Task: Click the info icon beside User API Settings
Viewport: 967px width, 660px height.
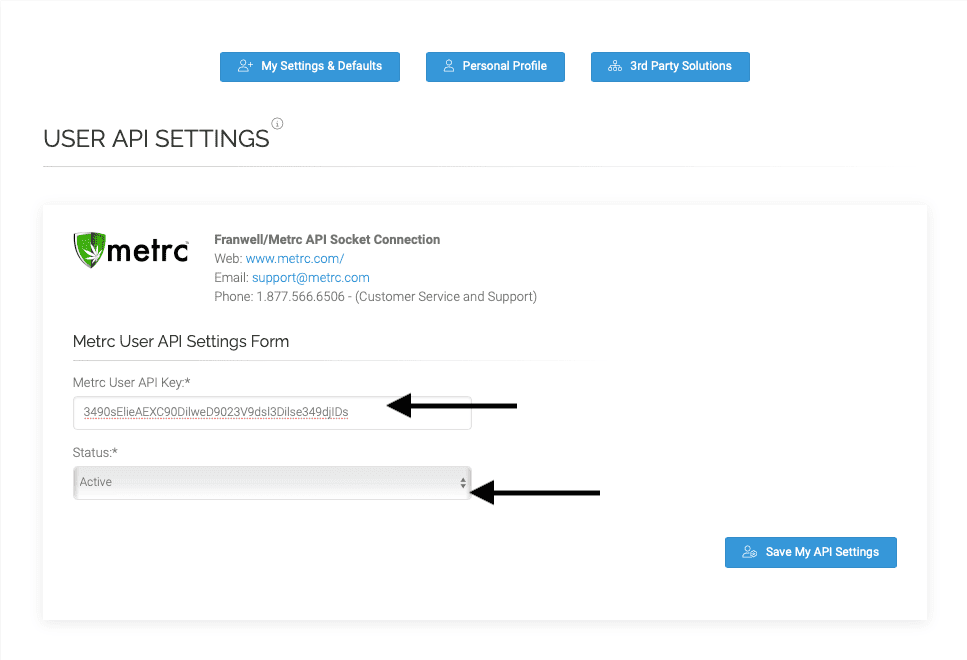Action: pos(278,123)
